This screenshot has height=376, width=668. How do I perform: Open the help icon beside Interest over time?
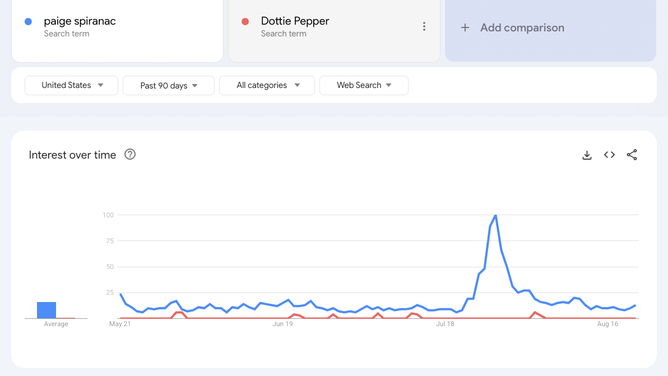click(130, 154)
